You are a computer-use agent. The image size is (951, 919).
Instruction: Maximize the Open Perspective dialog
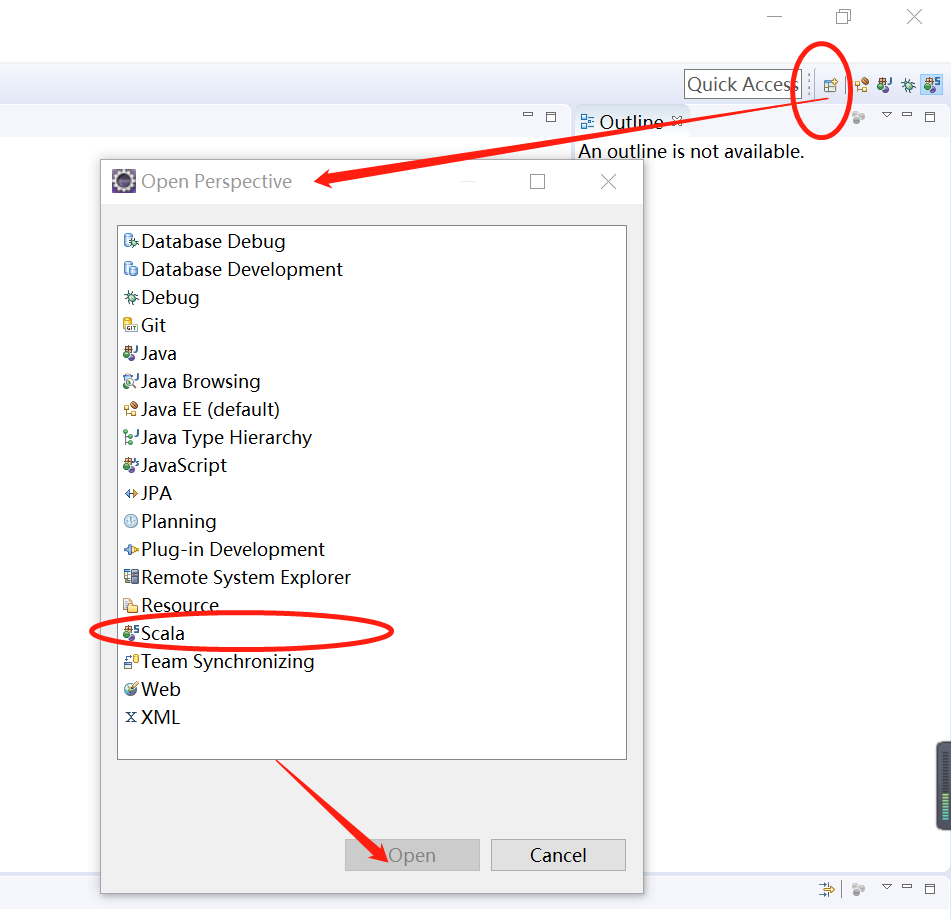coord(537,181)
